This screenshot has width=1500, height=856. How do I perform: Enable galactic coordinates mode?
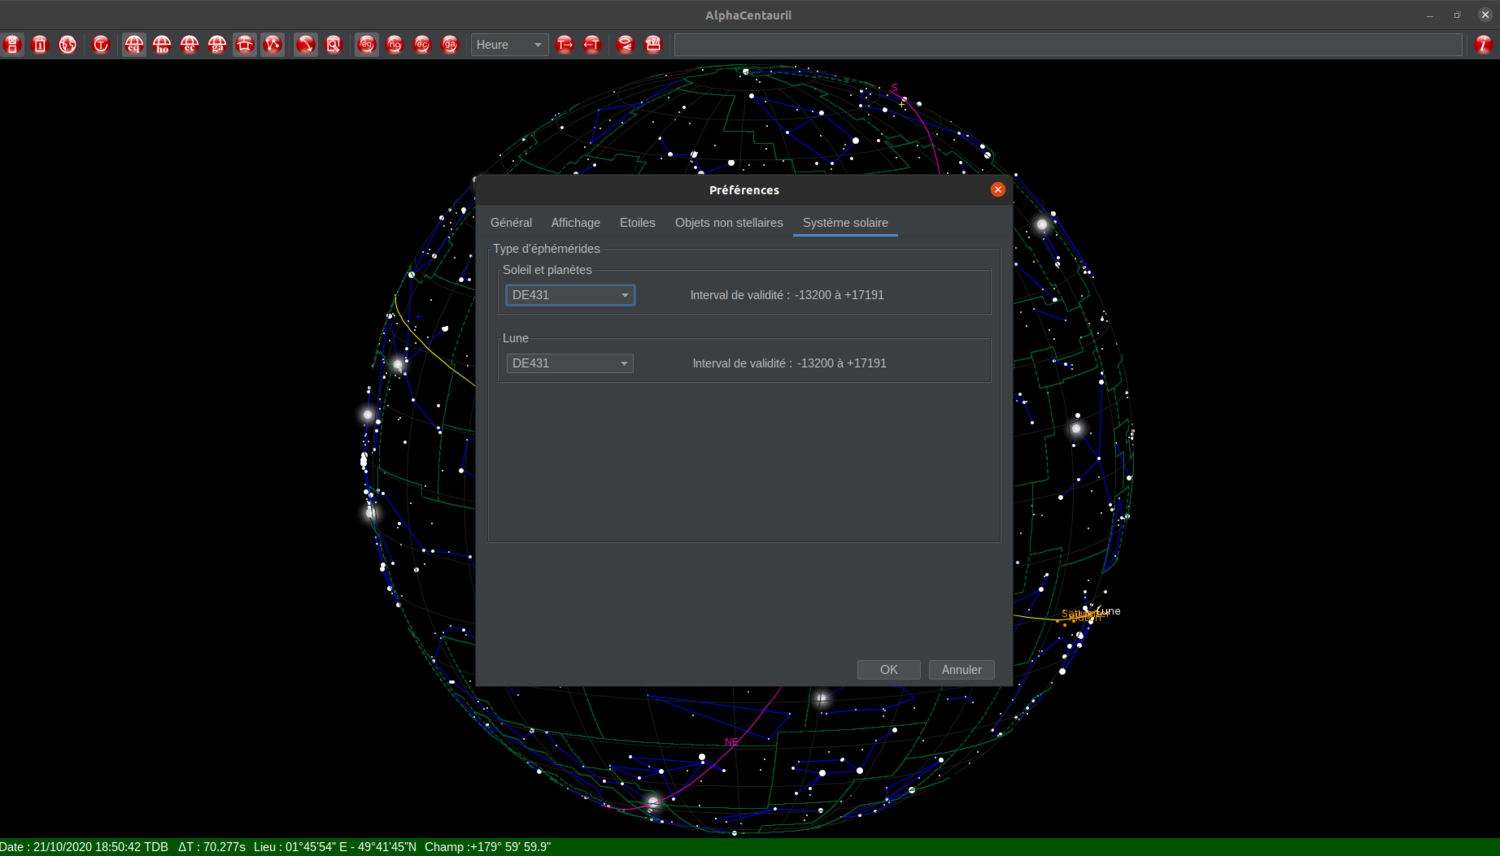click(x=217, y=44)
